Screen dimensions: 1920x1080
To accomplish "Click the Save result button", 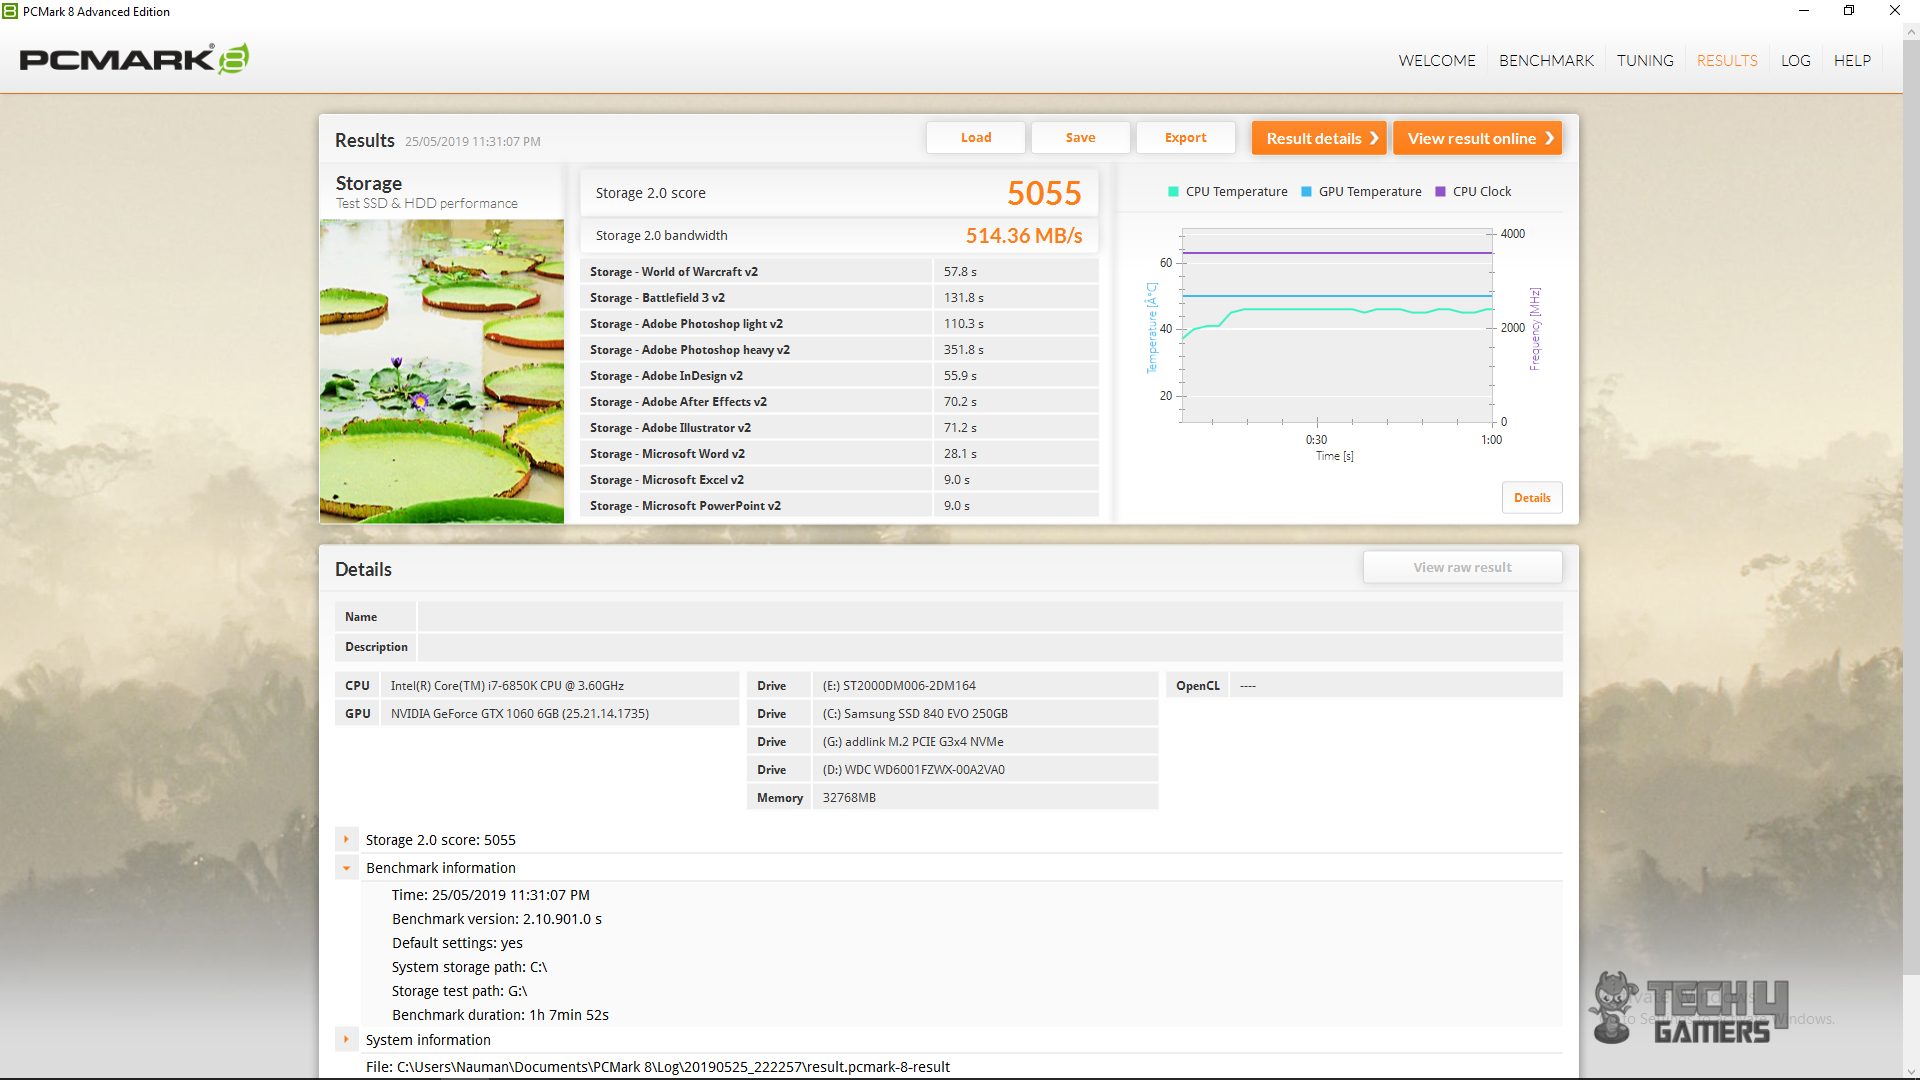I will click(x=1080, y=138).
